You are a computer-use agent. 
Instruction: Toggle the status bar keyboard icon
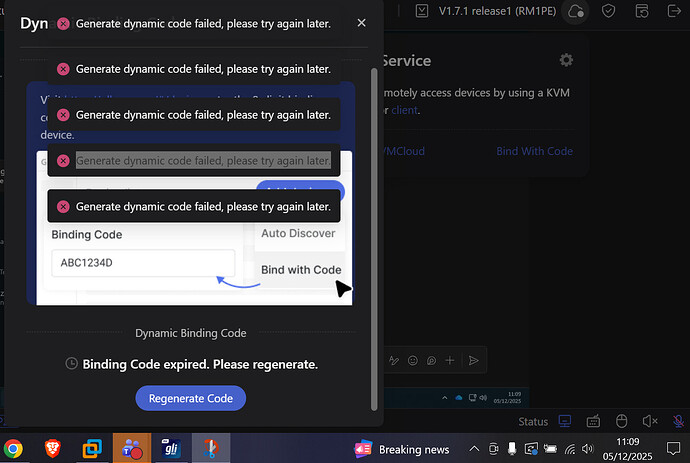tap(593, 421)
